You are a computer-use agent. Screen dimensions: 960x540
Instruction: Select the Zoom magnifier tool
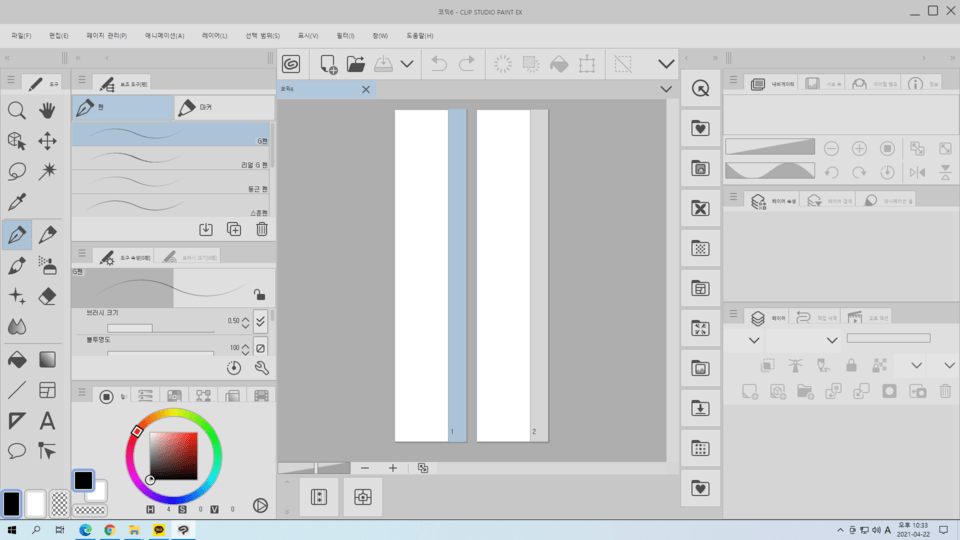click(17, 110)
